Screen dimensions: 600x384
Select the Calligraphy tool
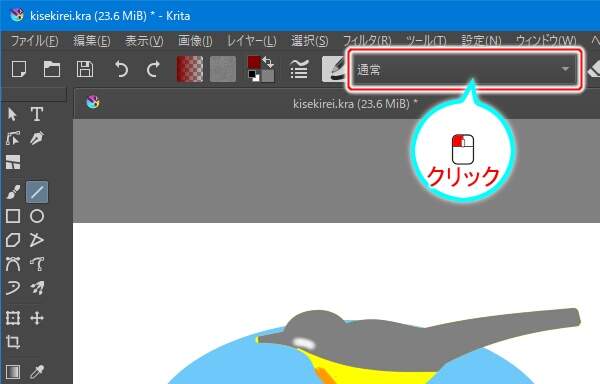[x=37, y=138]
